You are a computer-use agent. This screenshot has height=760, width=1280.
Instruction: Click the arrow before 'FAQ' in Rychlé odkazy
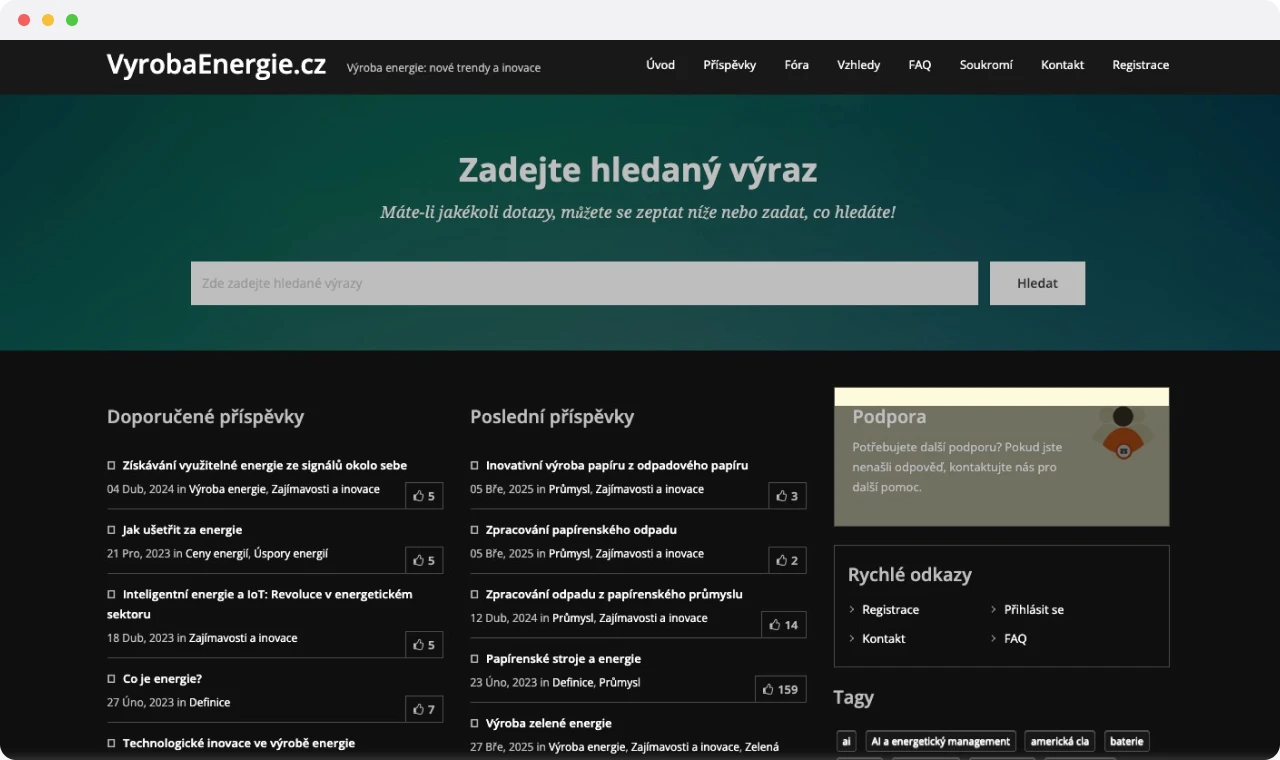click(x=994, y=638)
